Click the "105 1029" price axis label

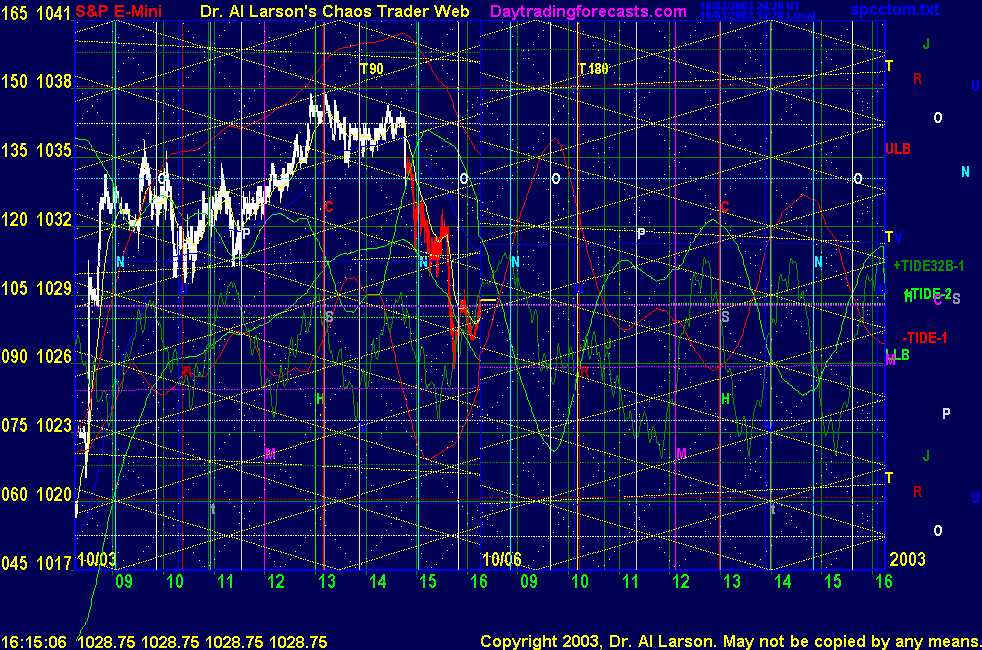coord(36,288)
